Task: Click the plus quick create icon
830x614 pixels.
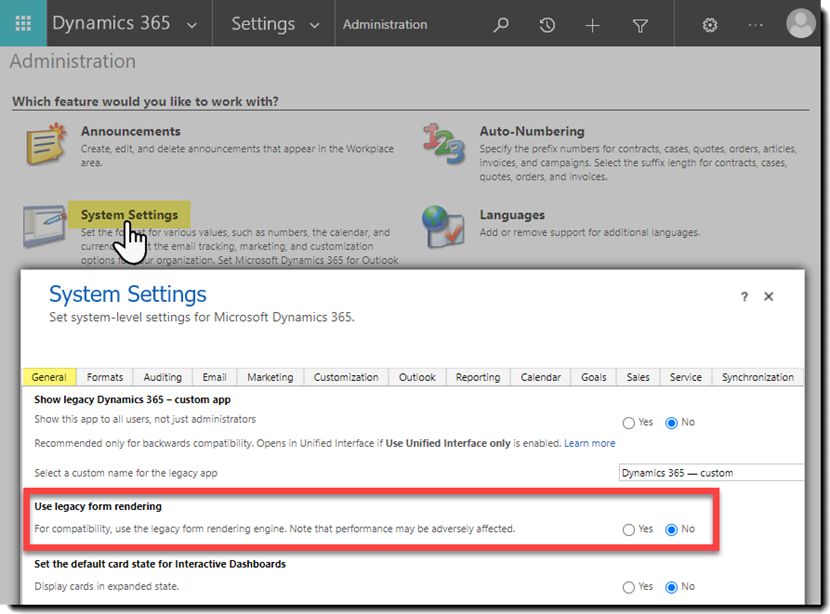Action: [592, 25]
